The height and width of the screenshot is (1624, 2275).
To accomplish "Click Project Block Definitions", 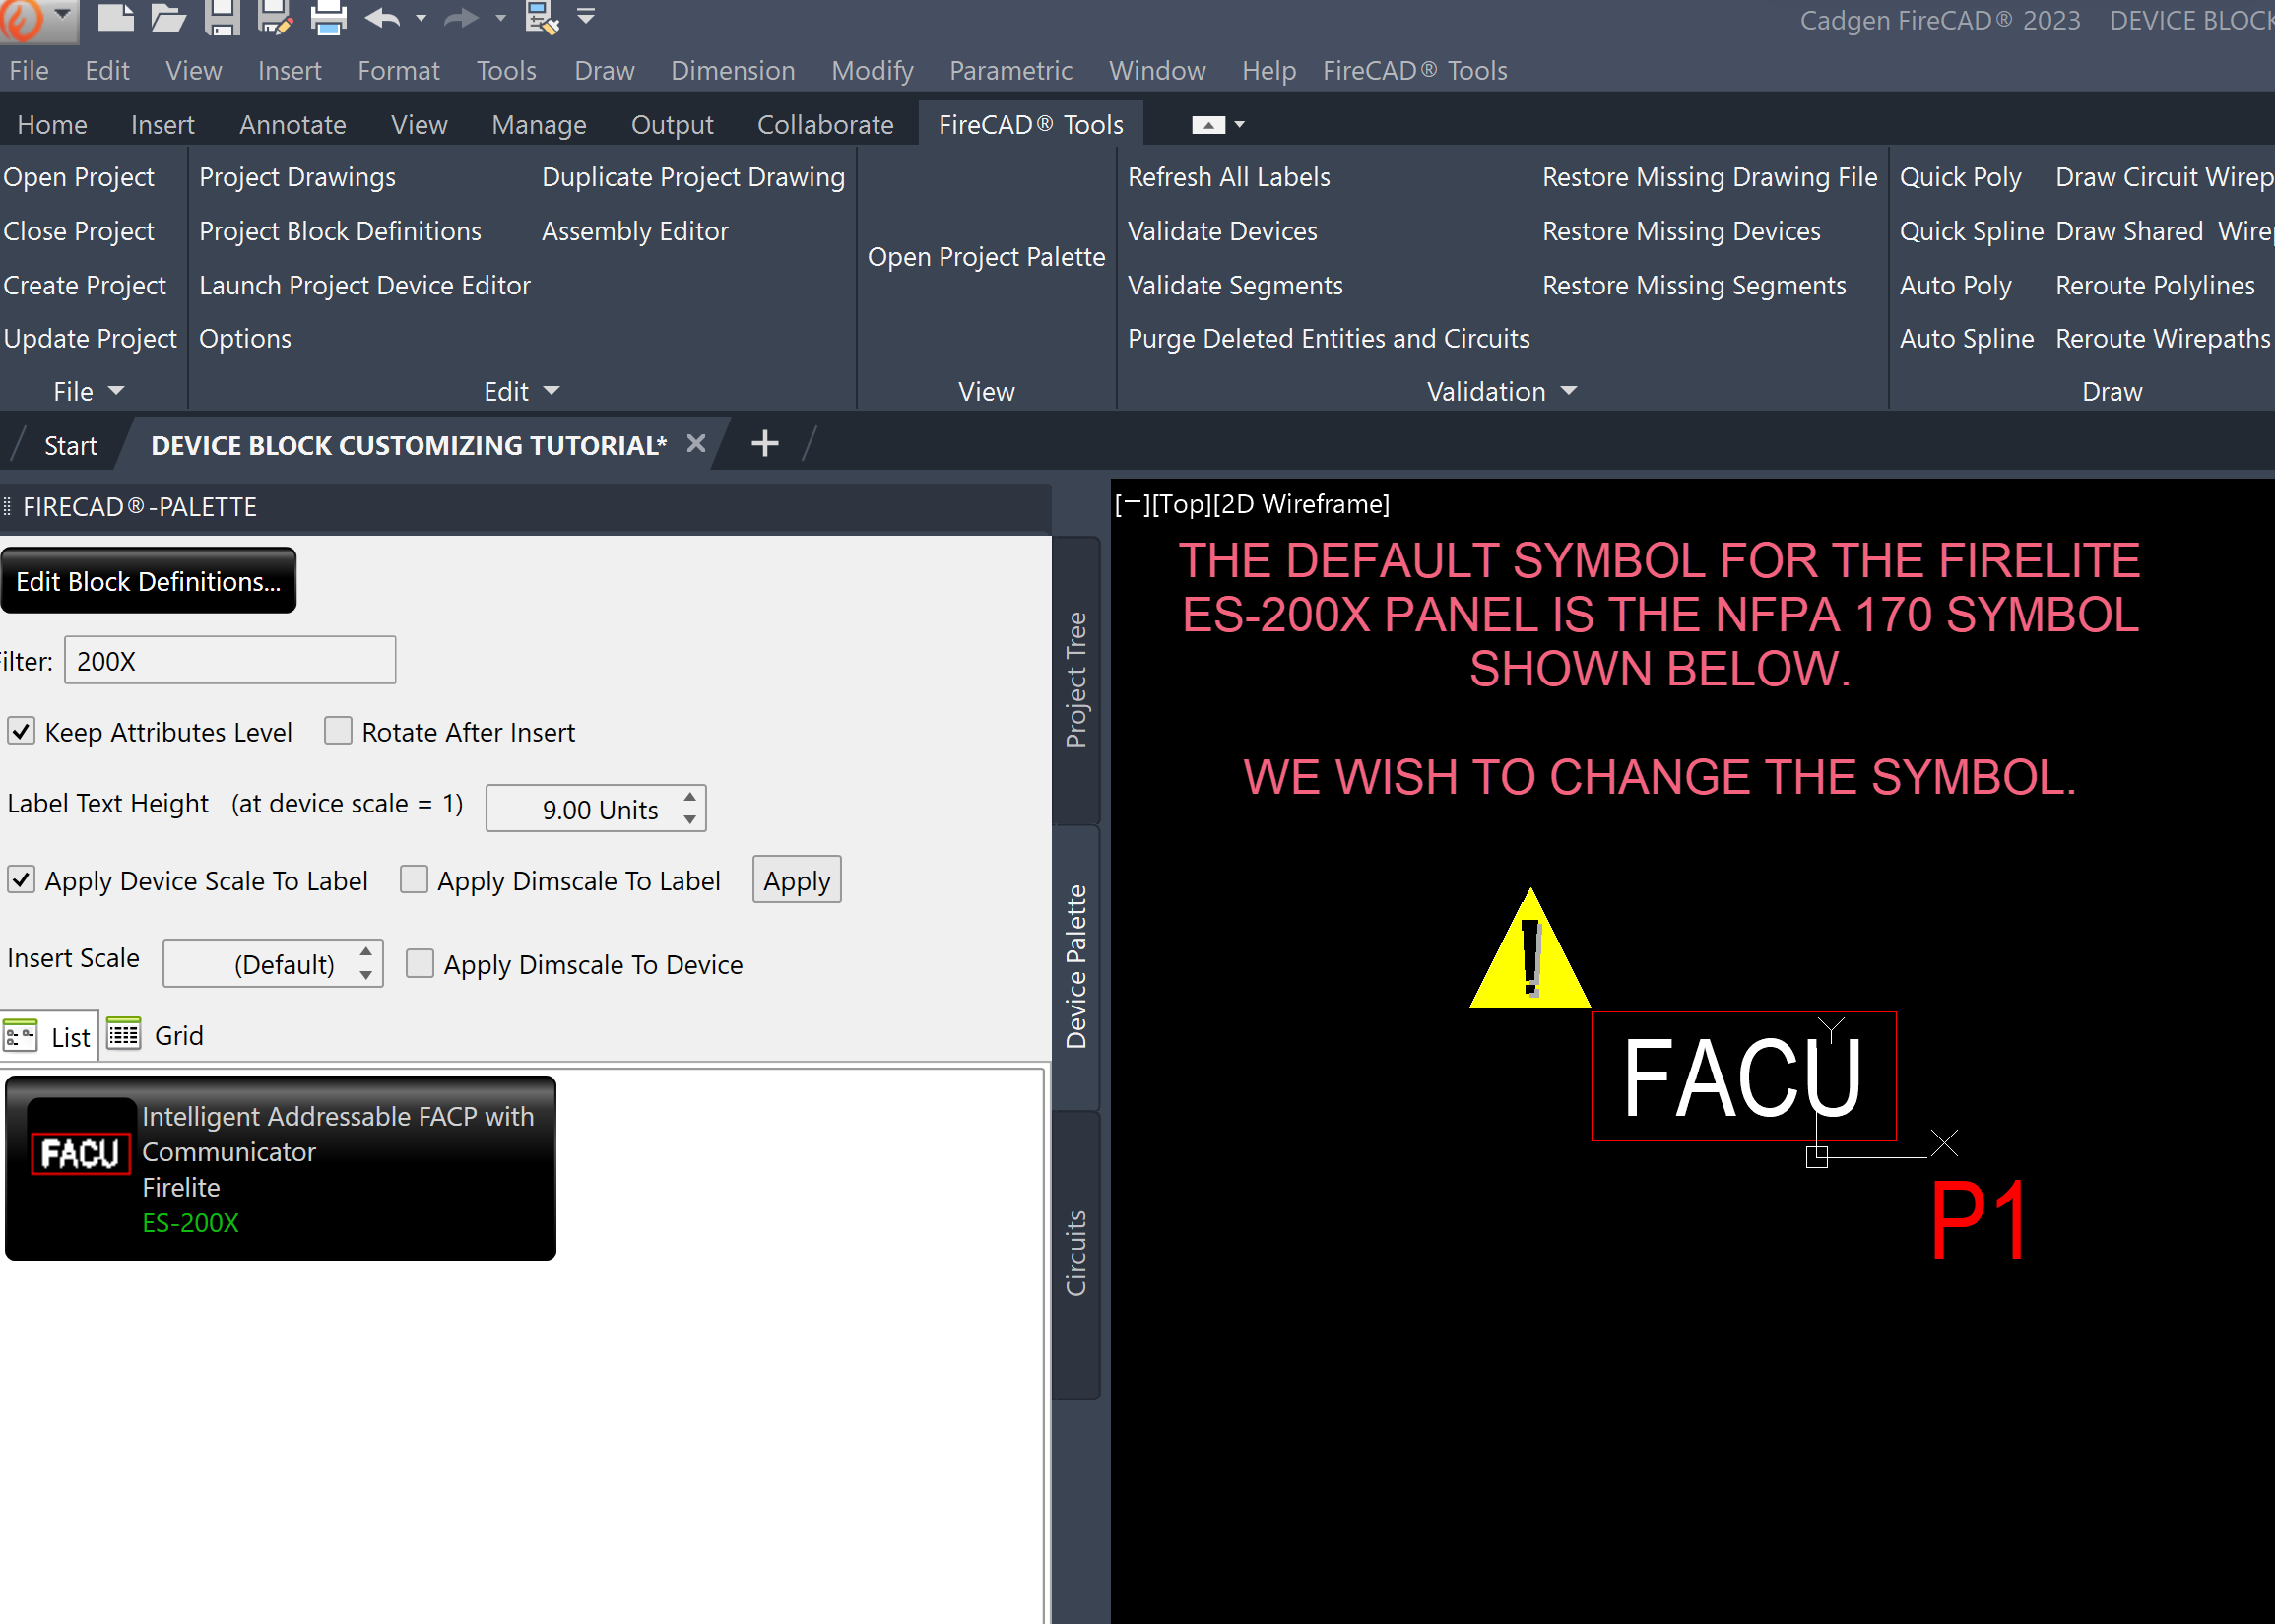I will tap(340, 231).
